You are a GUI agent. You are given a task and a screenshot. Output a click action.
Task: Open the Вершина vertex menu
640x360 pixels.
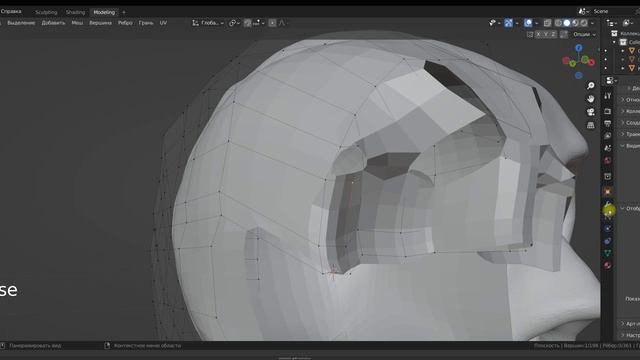point(100,23)
